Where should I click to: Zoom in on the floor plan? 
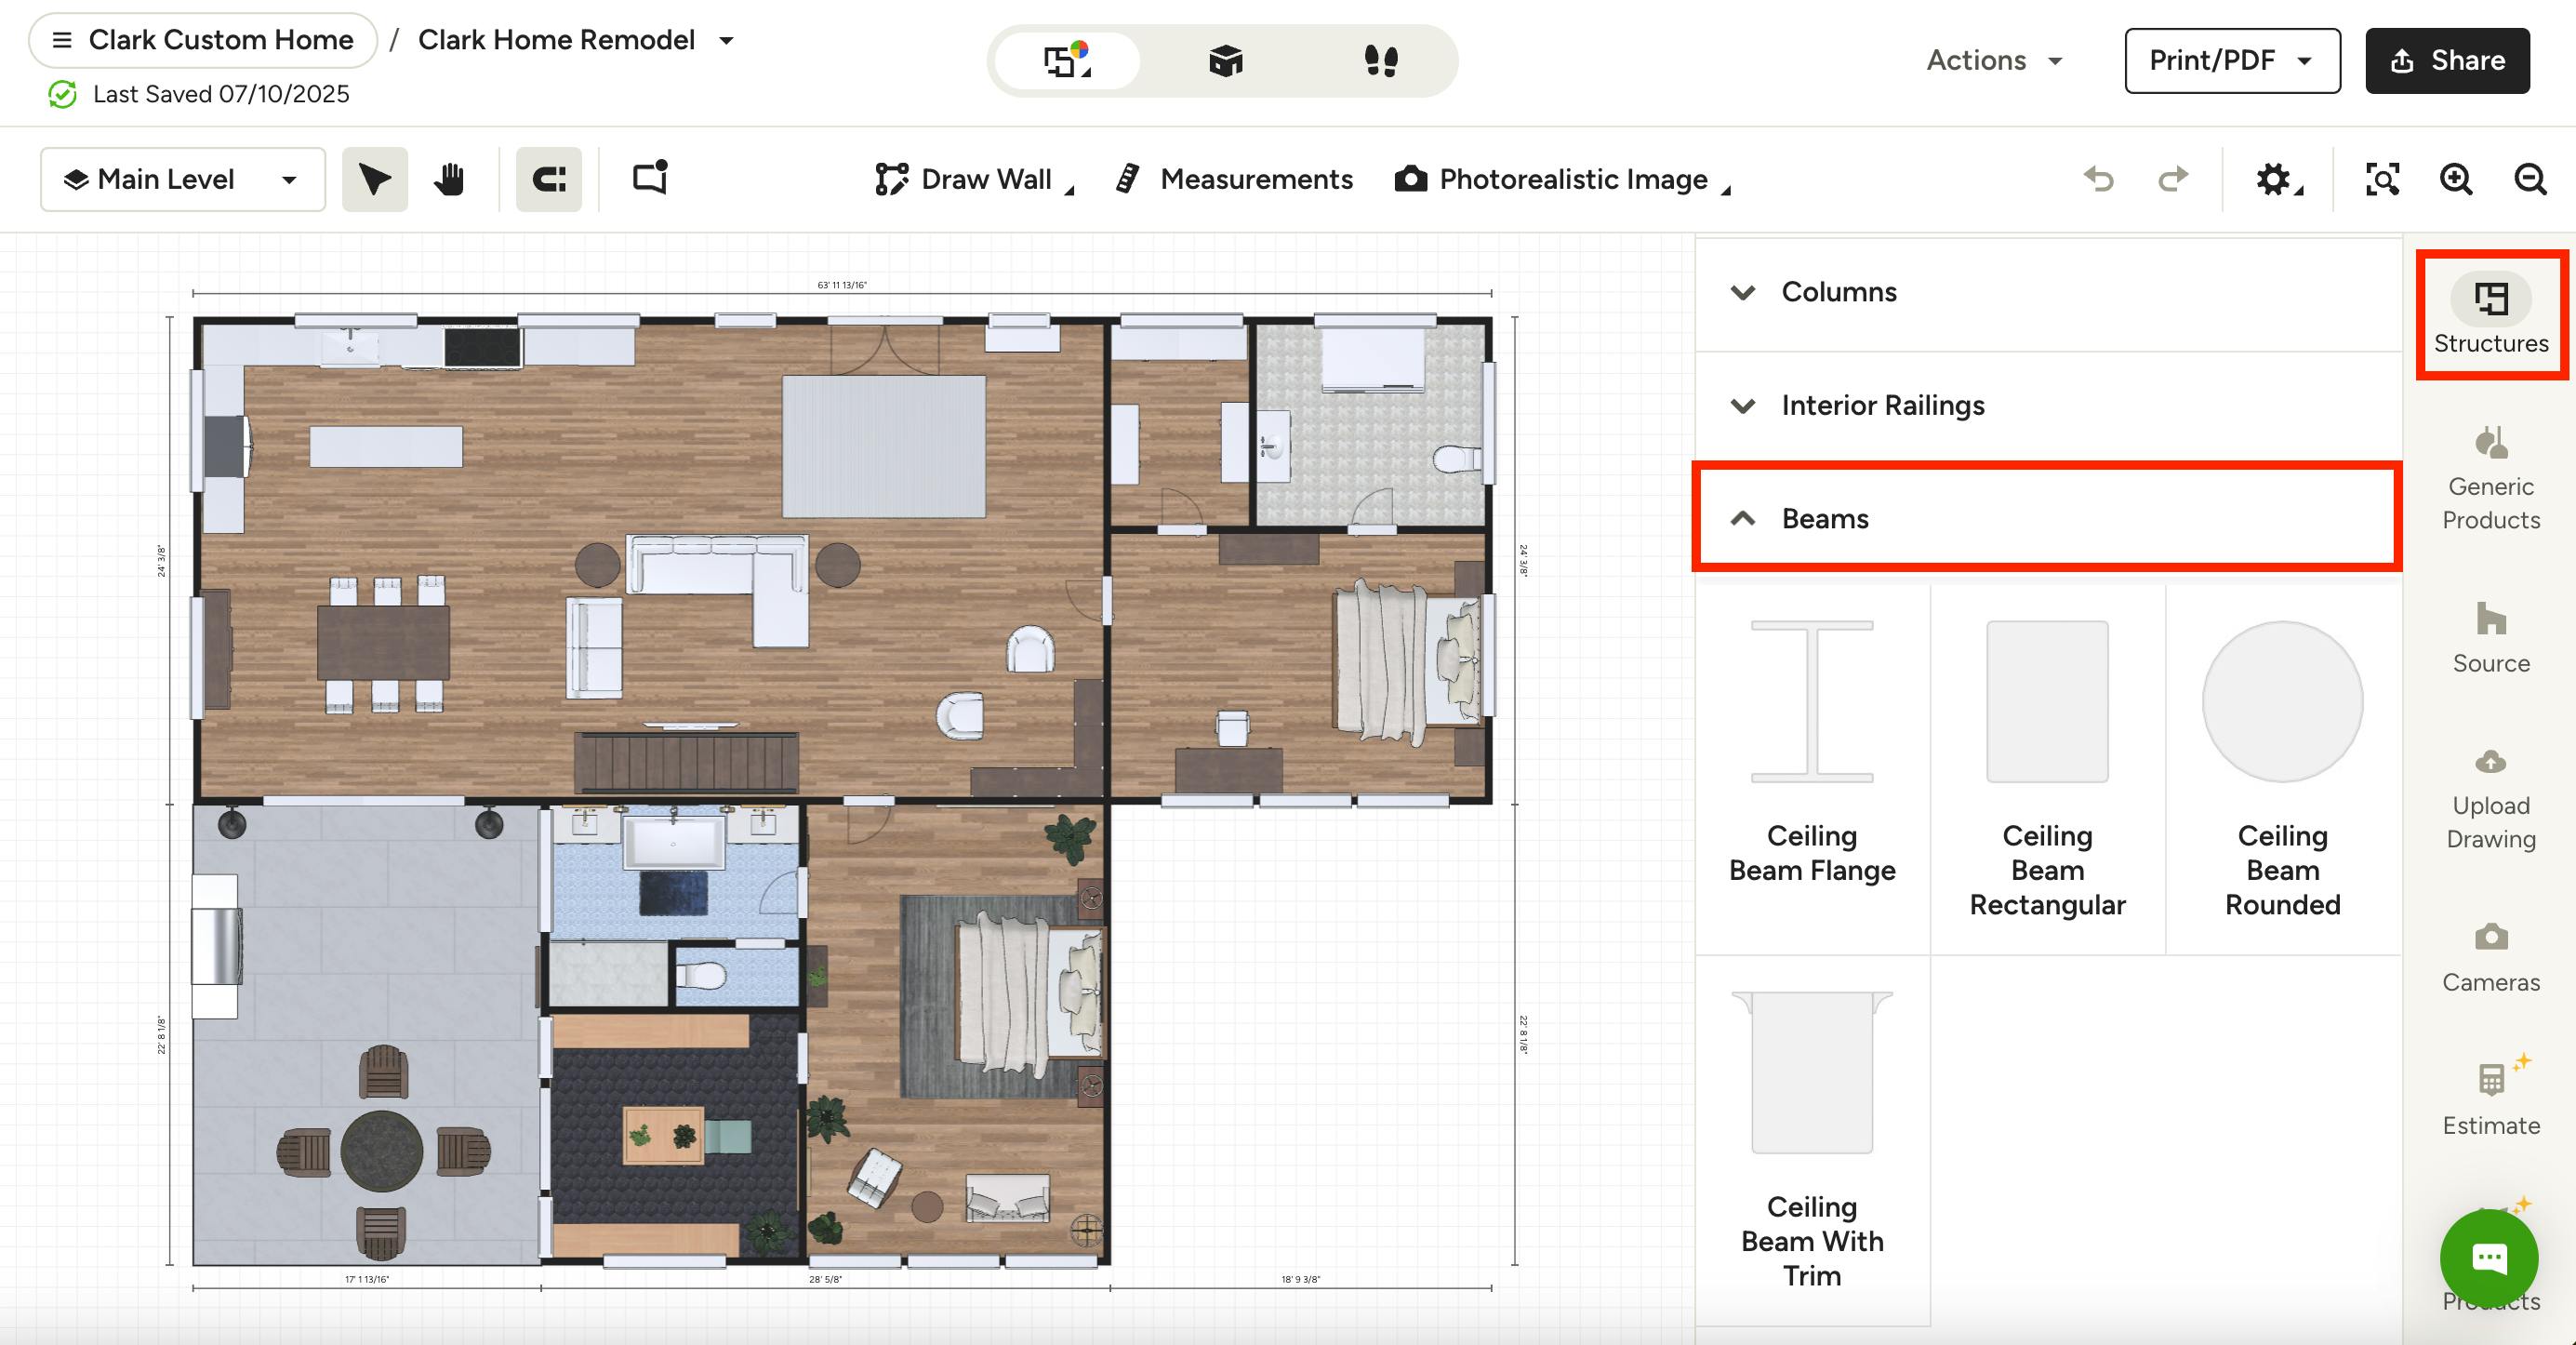pos(2456,179)
